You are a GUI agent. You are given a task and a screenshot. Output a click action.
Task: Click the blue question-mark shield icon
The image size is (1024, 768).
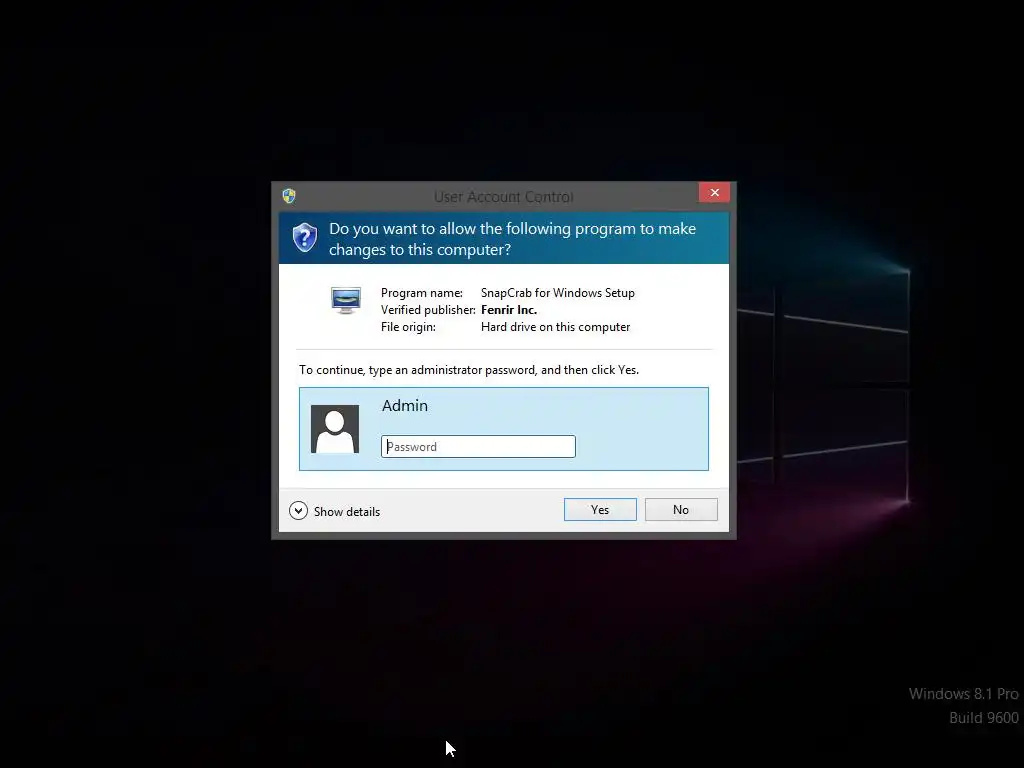[x=304, y=237]
